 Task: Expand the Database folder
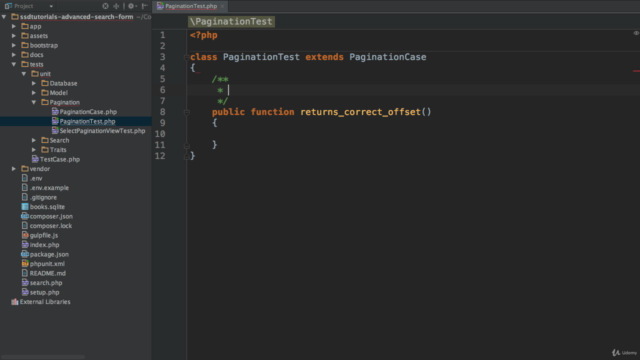tap(34, 83)
